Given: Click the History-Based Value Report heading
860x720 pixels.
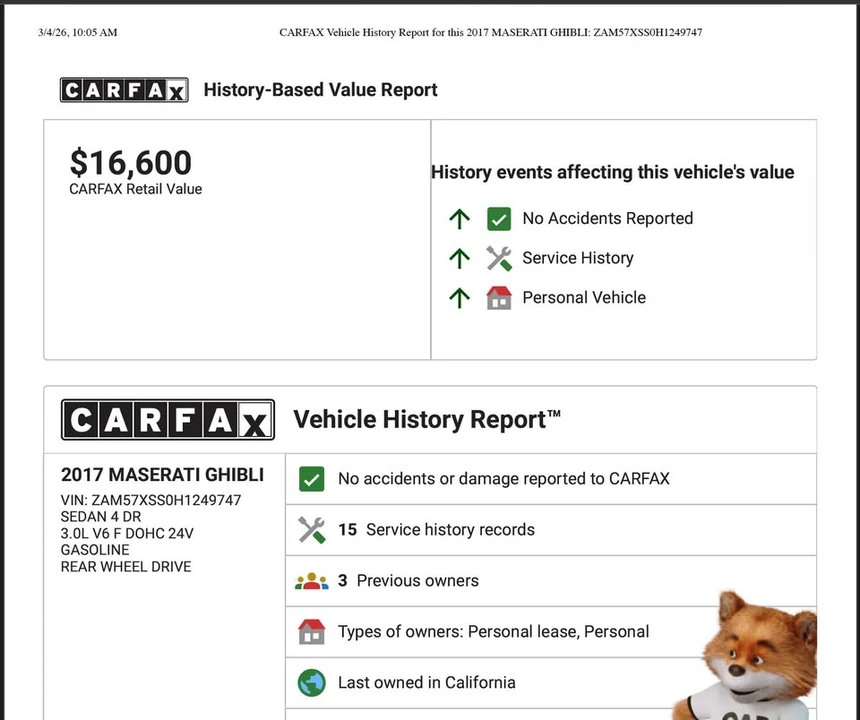Looking at the screenshot, I should [320, 90].
